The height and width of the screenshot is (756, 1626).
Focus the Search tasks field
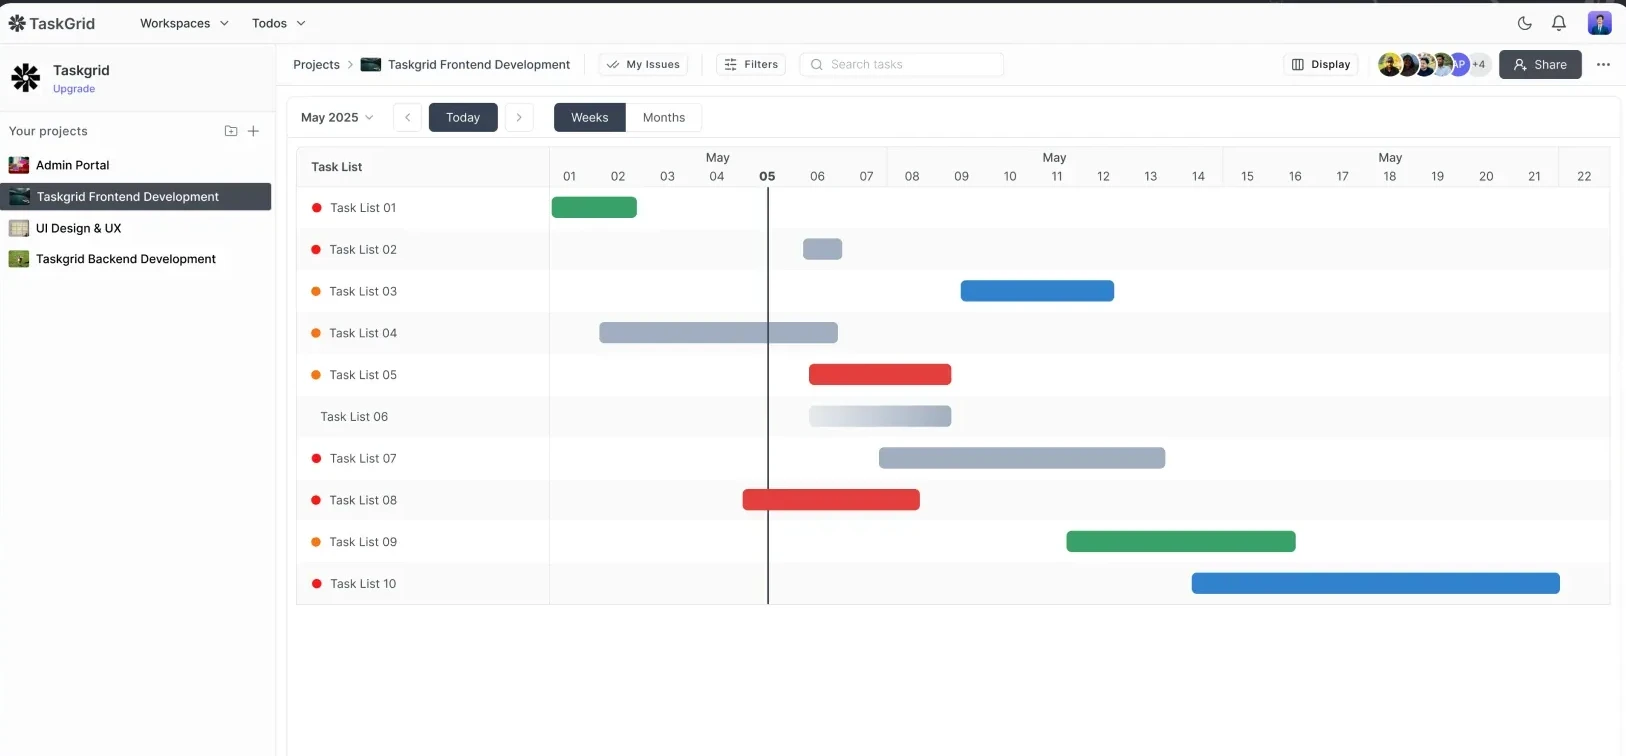[x=901, y=64]
